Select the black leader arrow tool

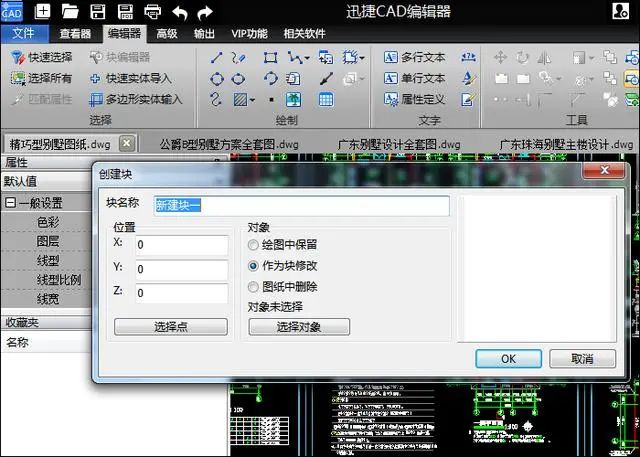pos(326,78)
